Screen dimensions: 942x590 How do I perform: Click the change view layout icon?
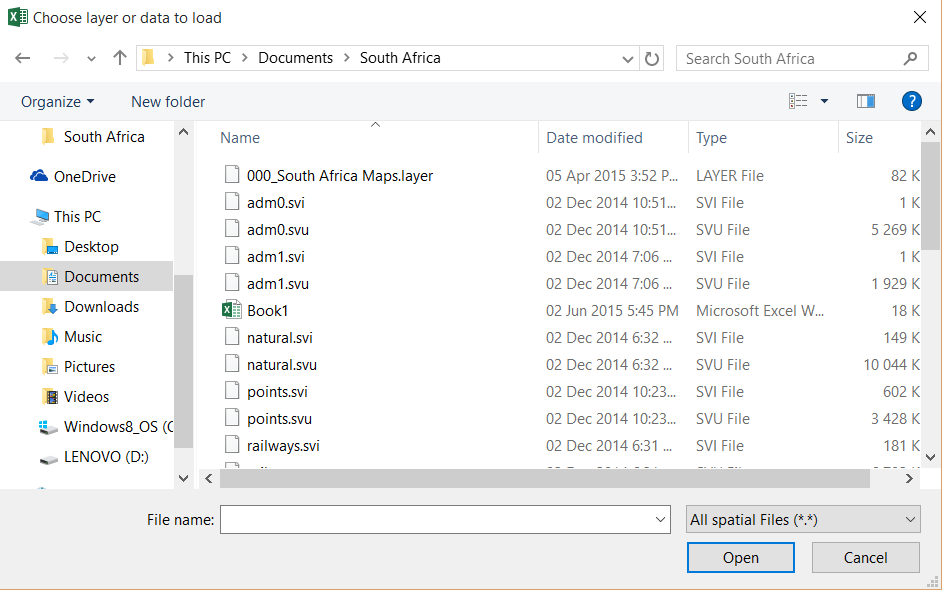tap(798, 101)
